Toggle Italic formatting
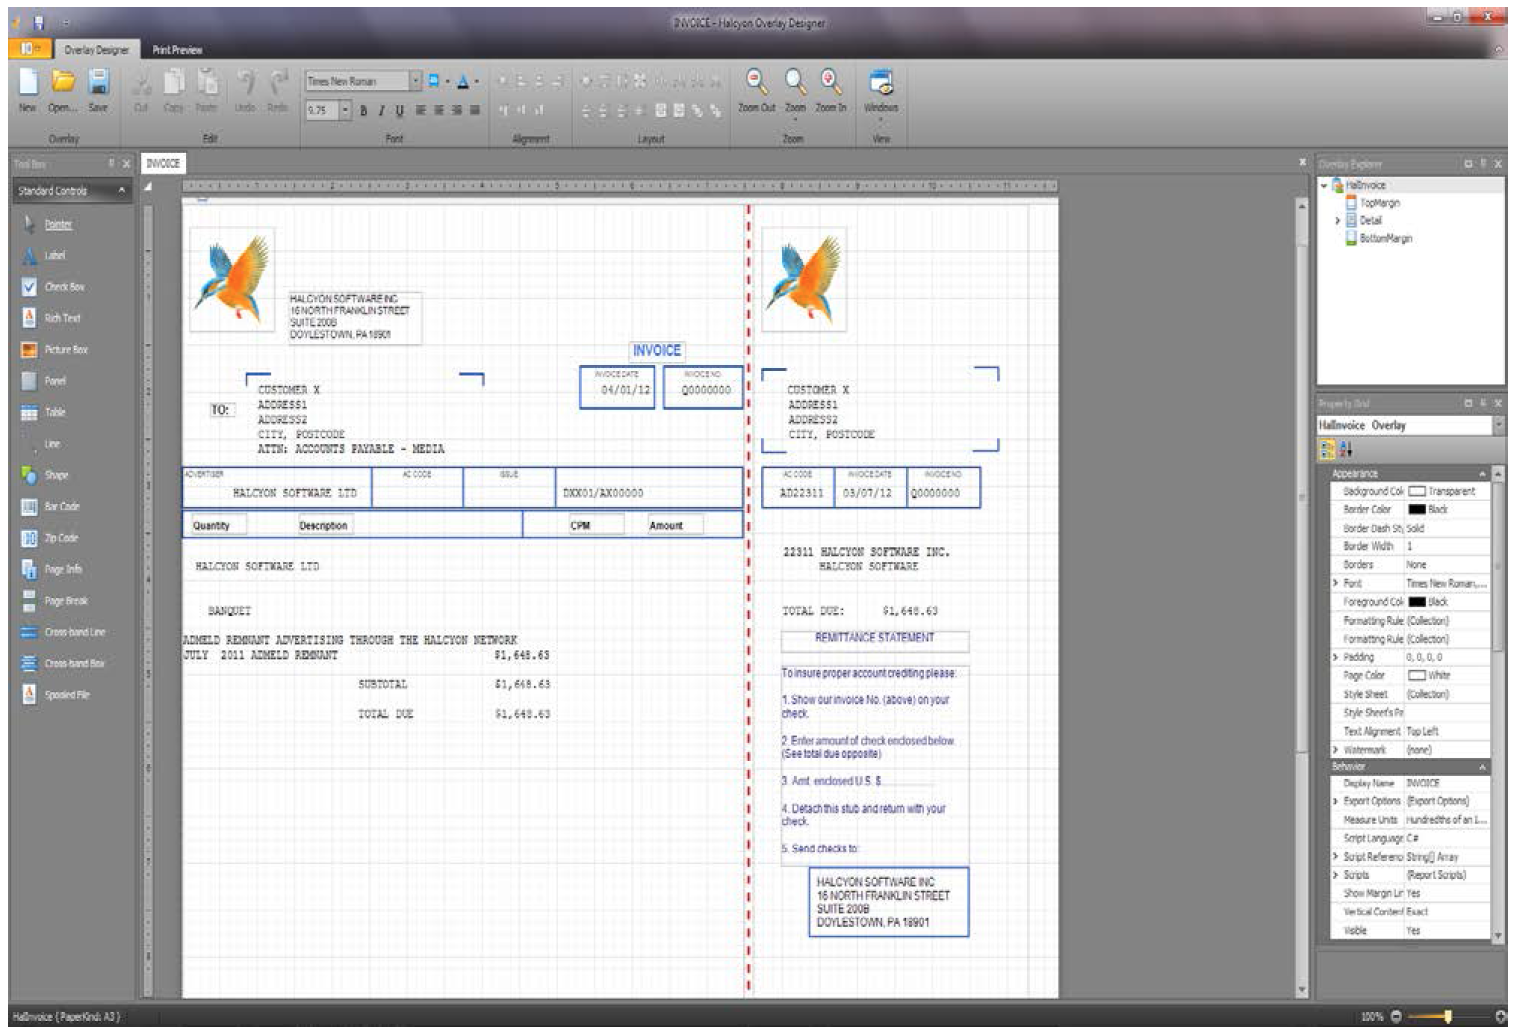The image size is (1518, 1036). [x=381, y=110]
